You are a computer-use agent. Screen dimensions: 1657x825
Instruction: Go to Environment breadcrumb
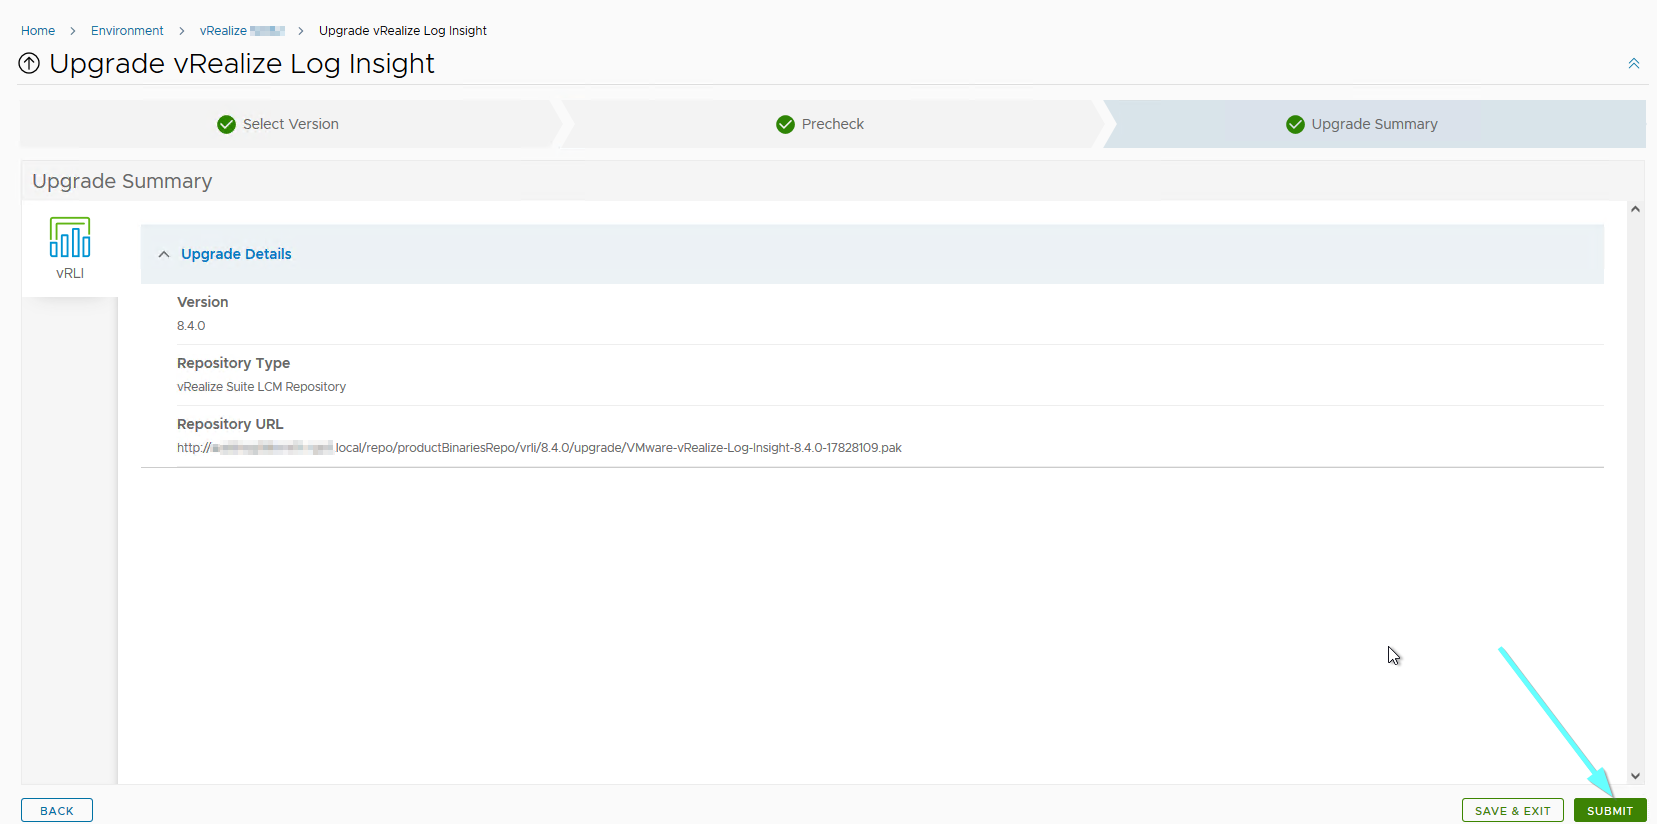click(127, 31)
